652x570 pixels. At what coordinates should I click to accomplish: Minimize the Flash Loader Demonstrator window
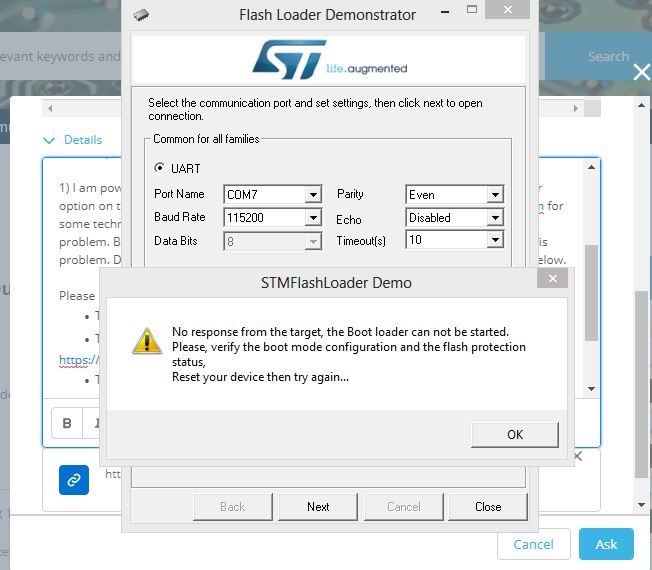click(445, 12)
